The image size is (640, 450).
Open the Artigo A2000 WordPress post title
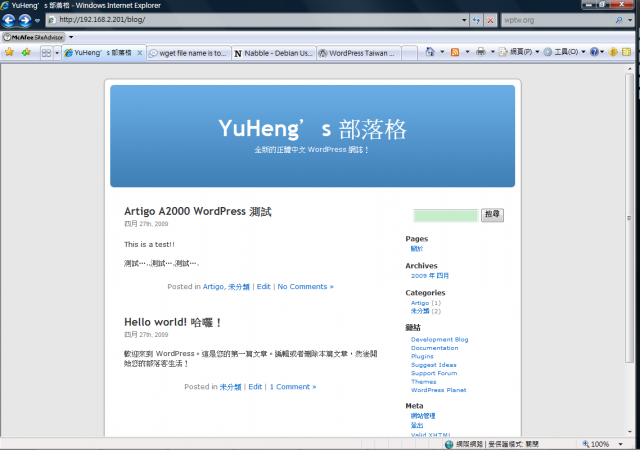pos(198,212)
